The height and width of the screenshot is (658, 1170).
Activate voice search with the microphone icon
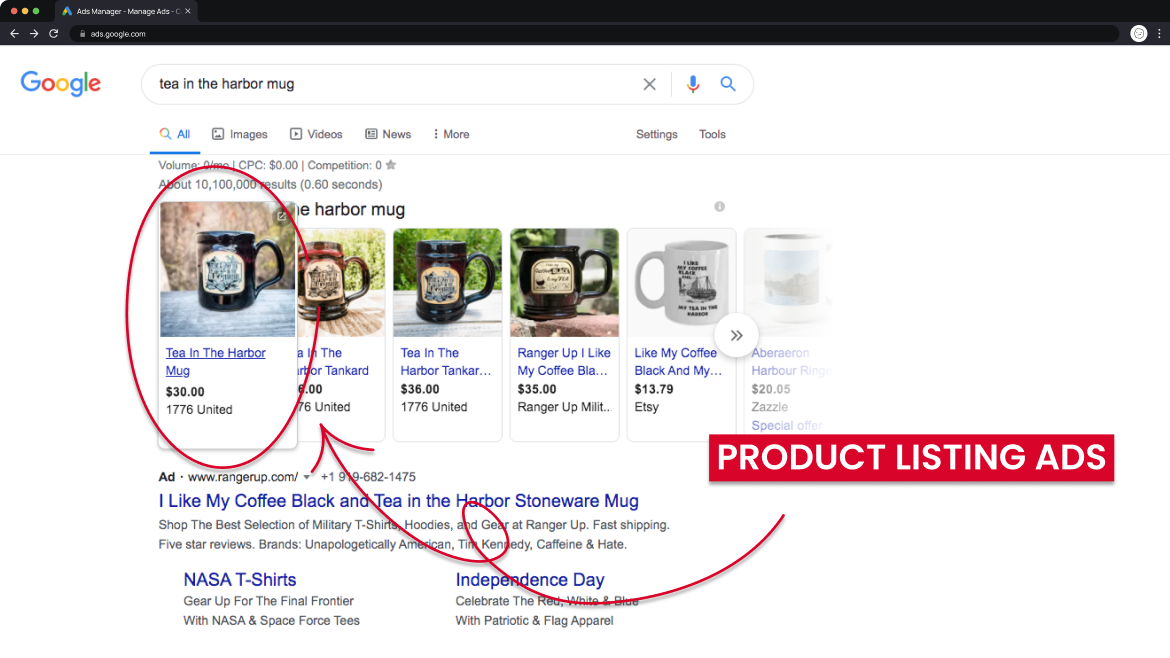coord(693,84)
